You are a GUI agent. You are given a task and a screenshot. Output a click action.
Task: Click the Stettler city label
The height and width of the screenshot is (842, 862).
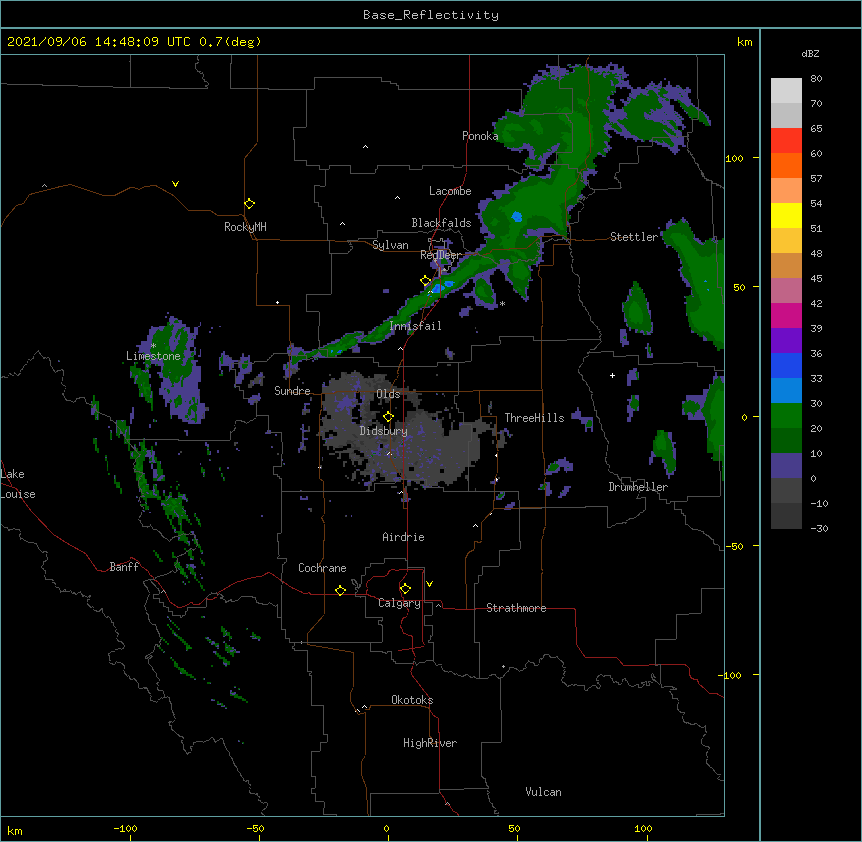634,237
